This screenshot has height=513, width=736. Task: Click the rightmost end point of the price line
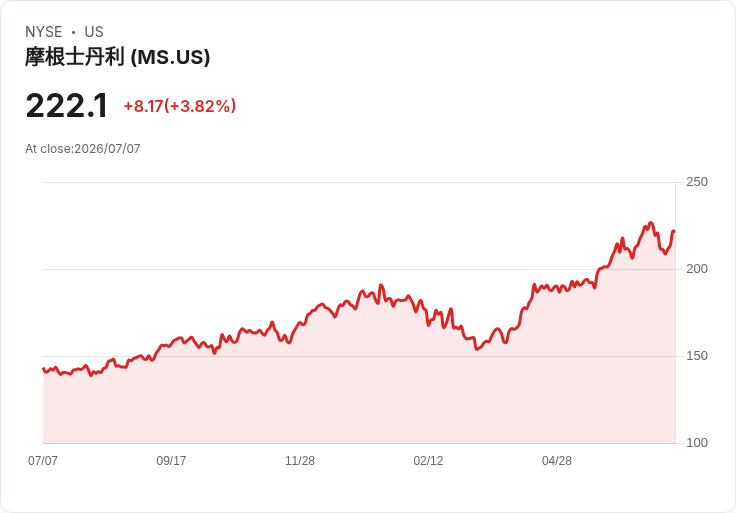click(x=674, y=231)
